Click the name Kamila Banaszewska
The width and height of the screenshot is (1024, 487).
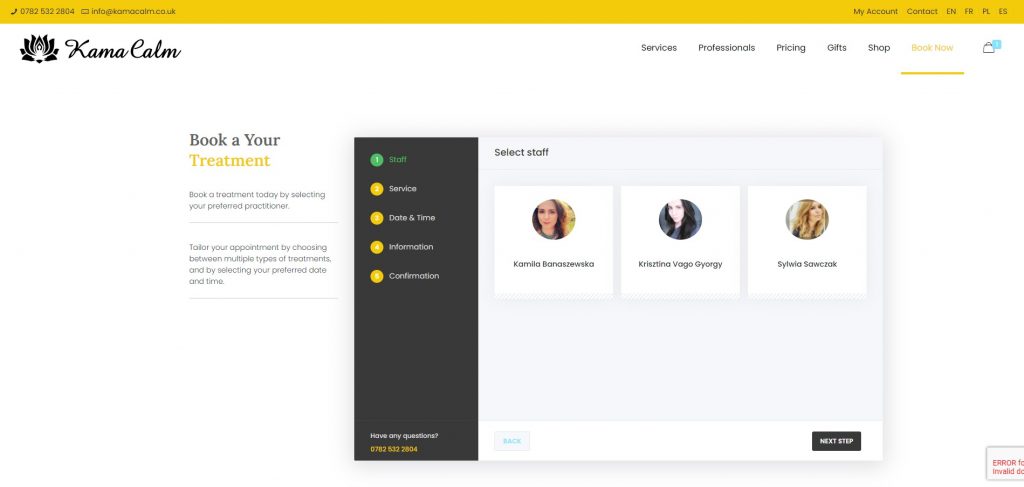554,264
